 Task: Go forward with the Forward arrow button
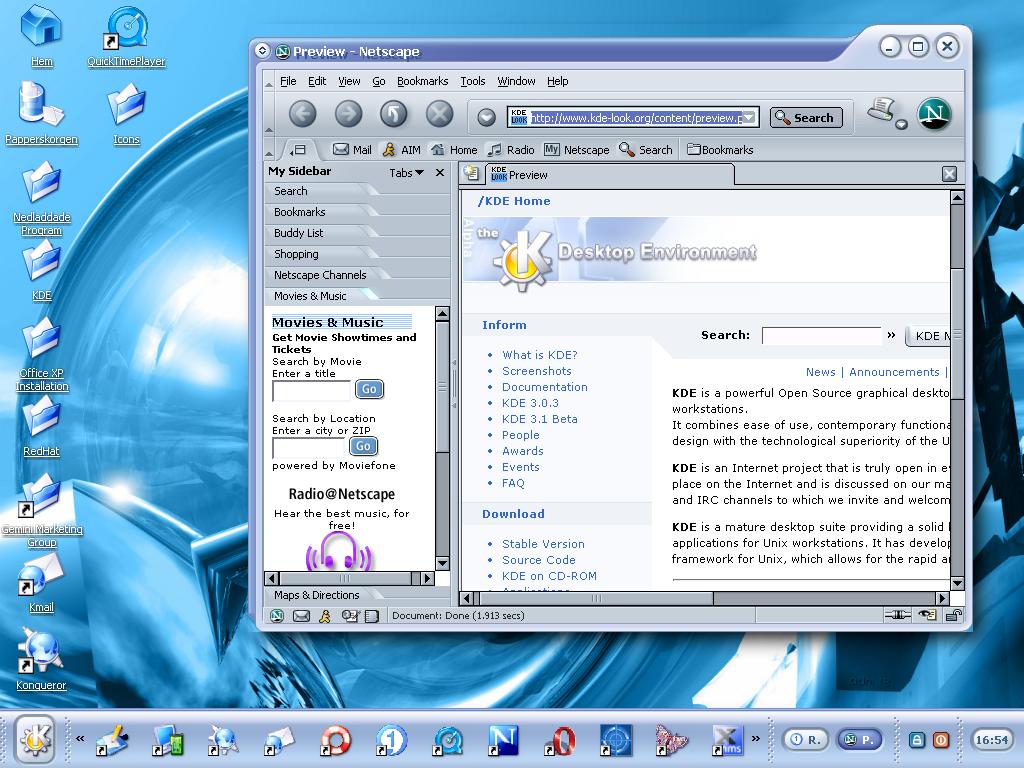point(348,114)
